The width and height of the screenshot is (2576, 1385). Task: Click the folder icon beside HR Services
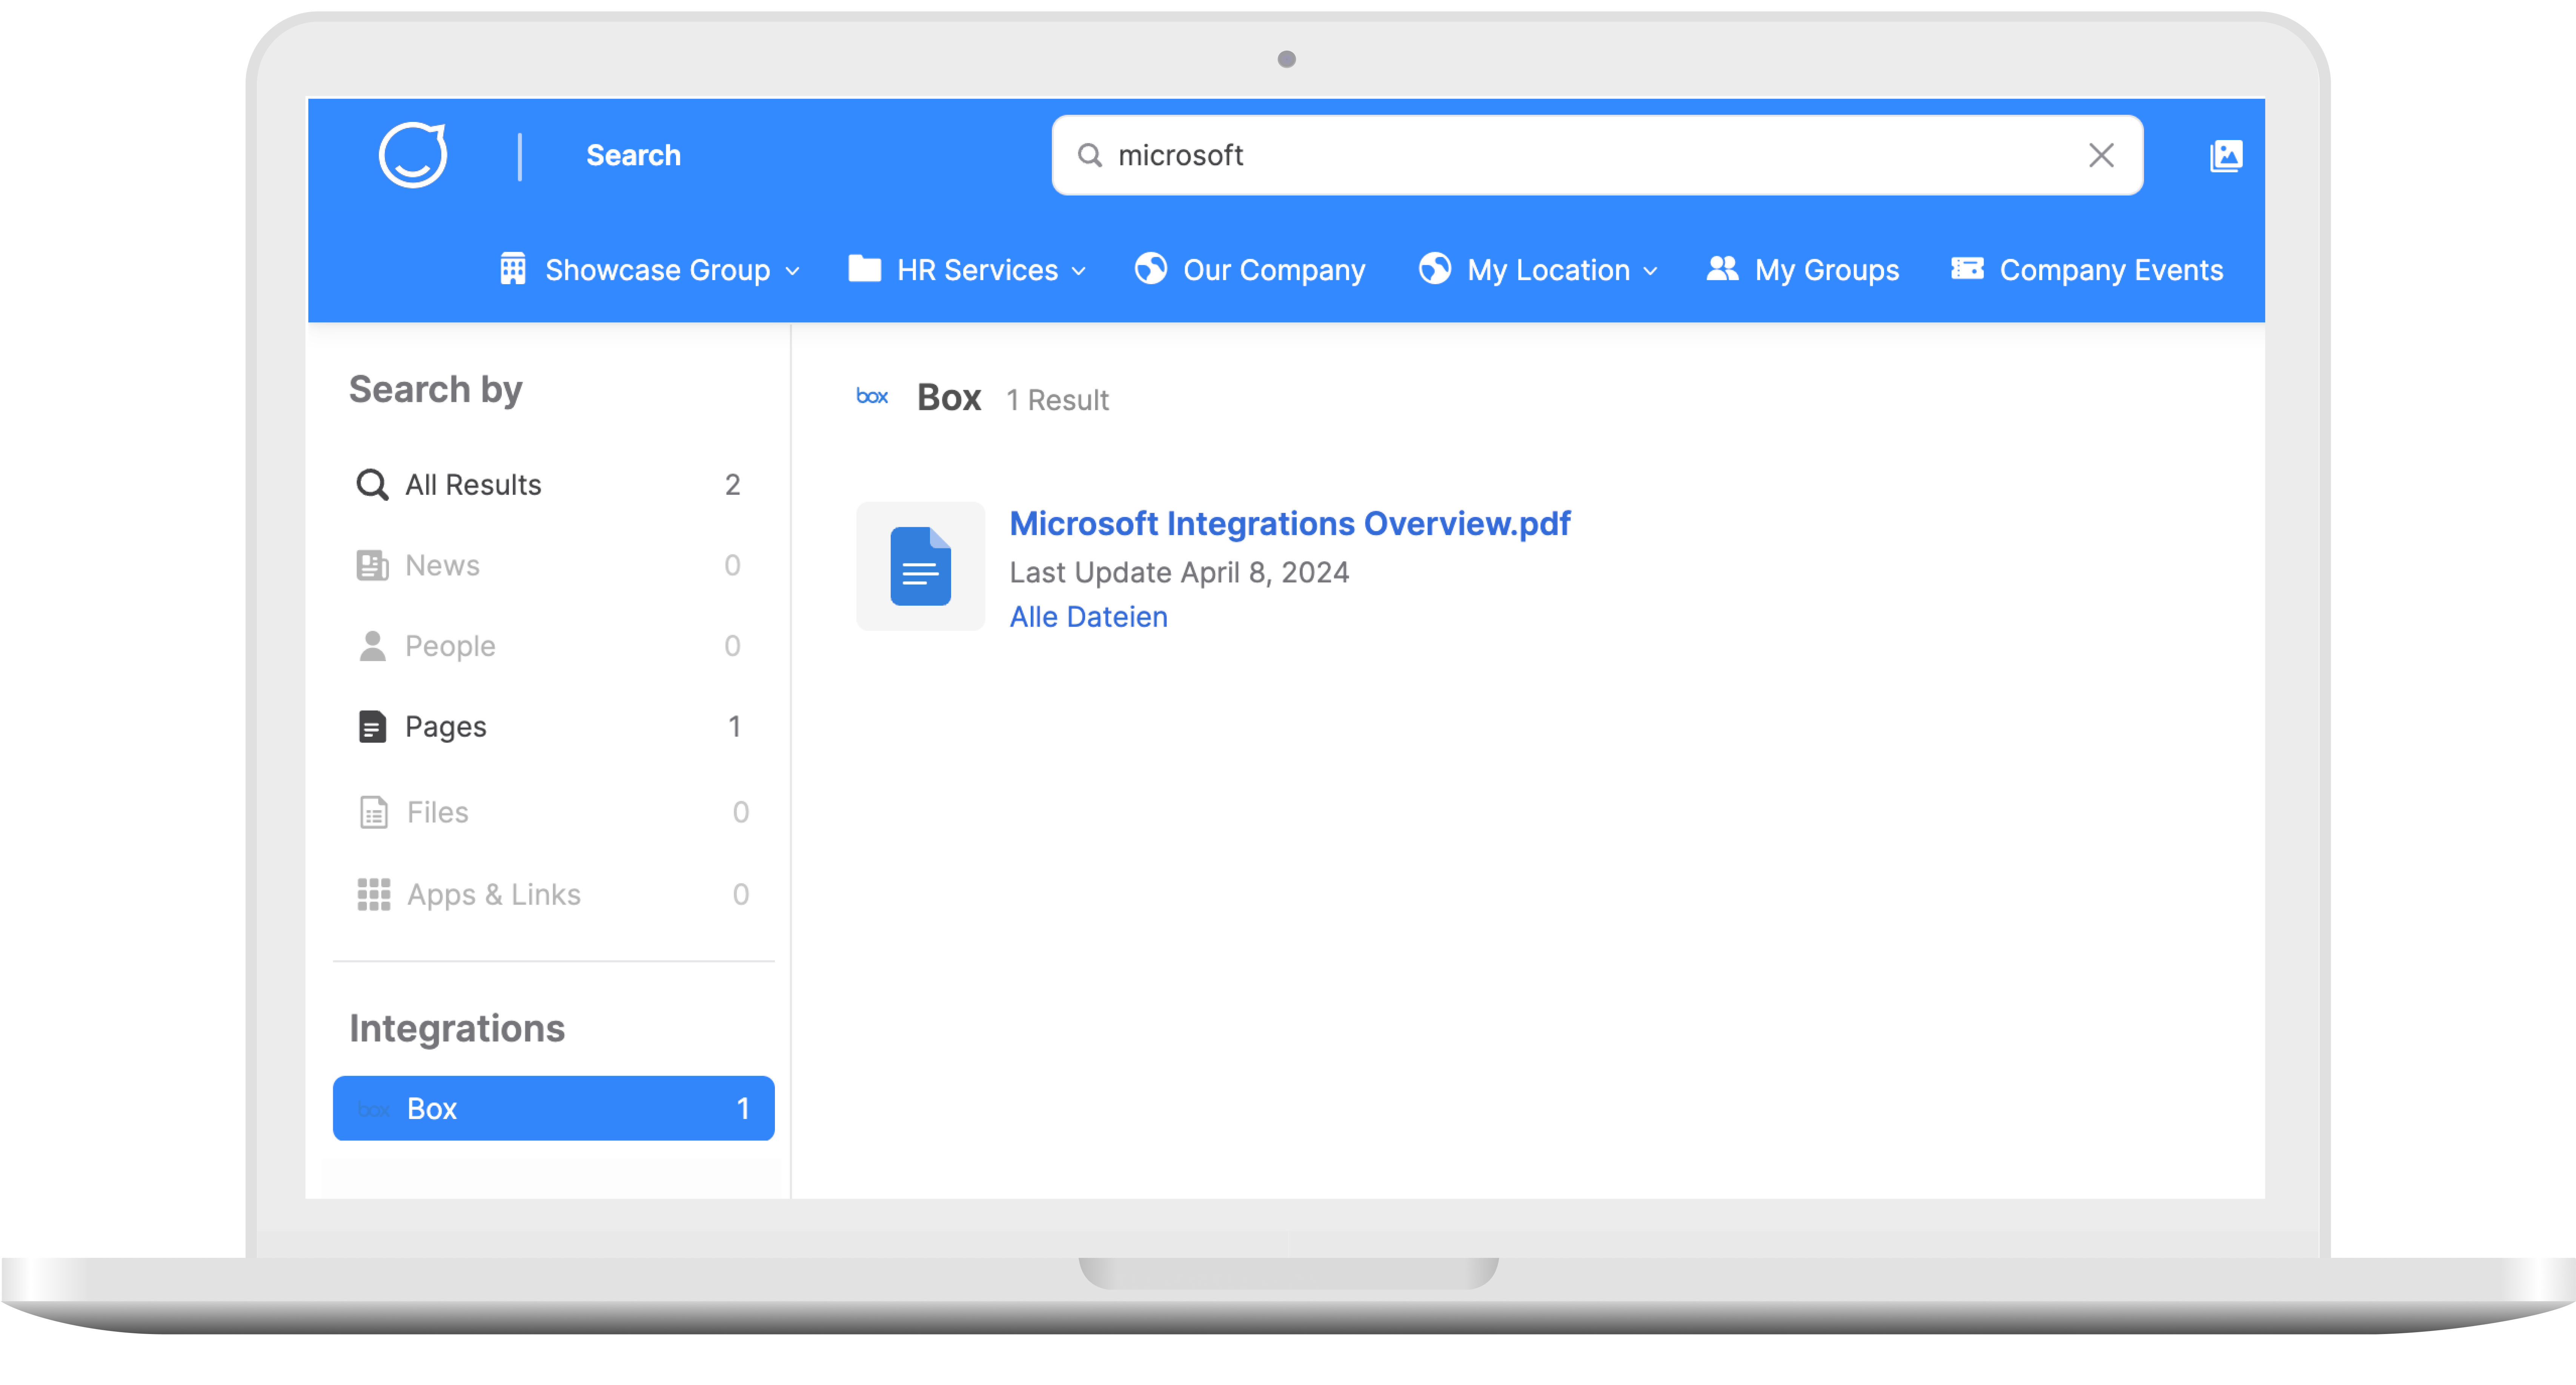coord(865,268)
